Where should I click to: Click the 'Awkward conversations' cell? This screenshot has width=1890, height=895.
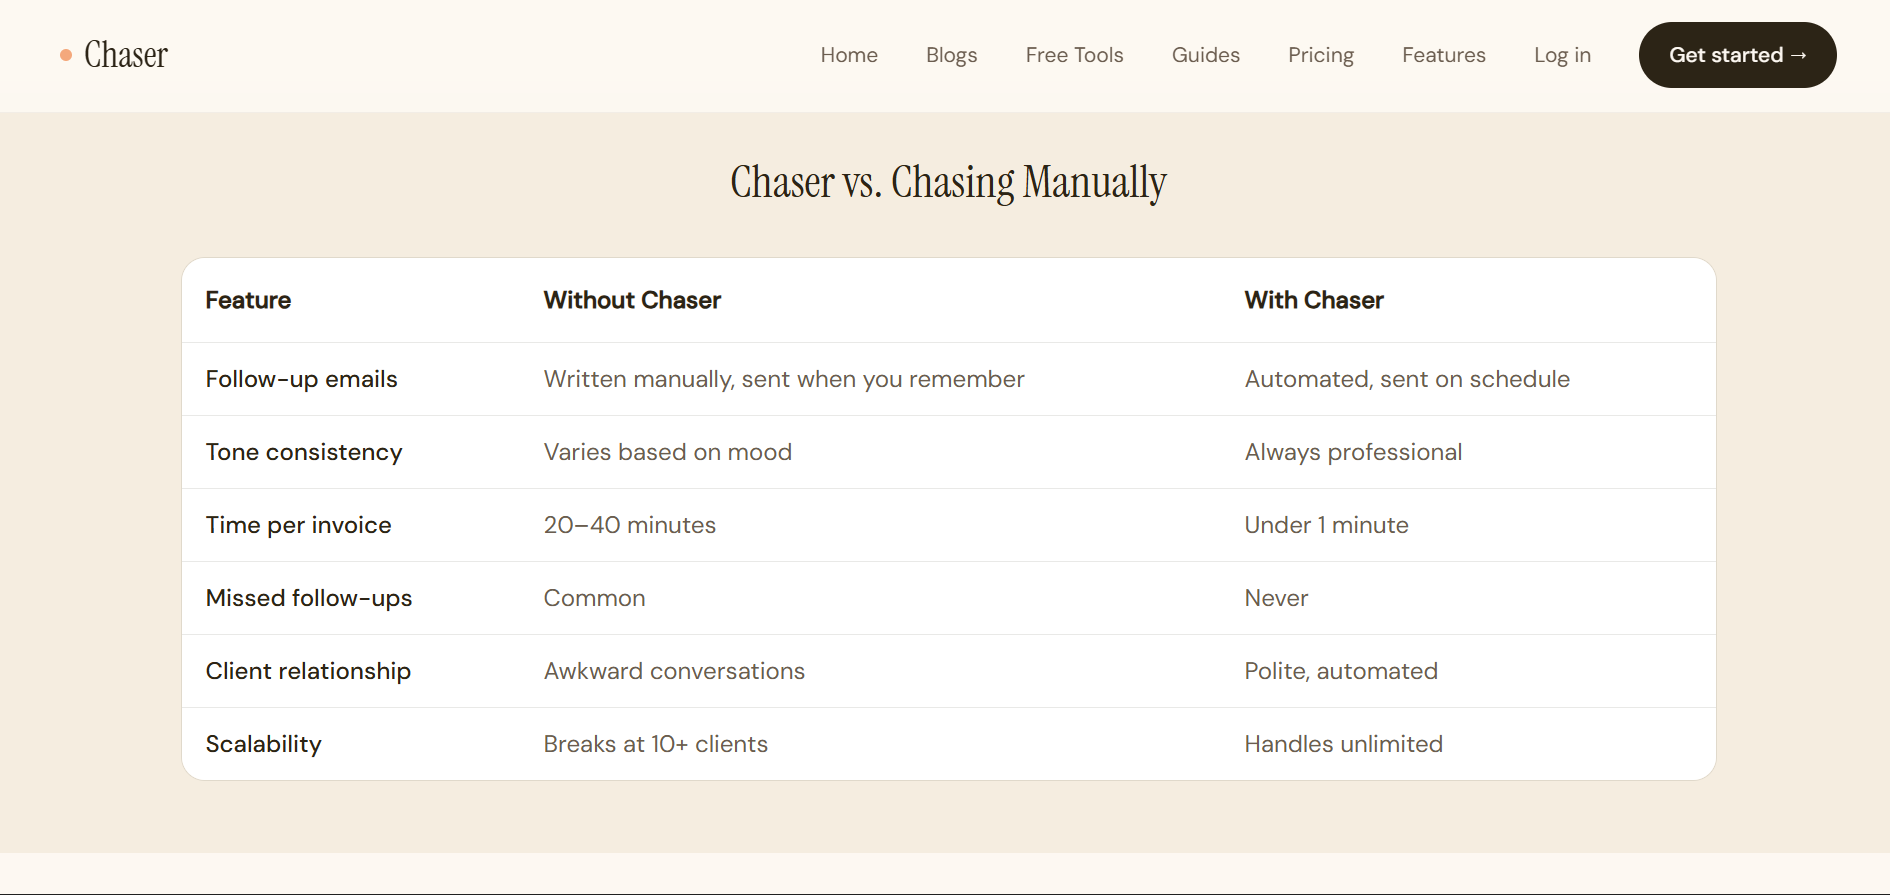pyautogui.click(x=673, y=671)
